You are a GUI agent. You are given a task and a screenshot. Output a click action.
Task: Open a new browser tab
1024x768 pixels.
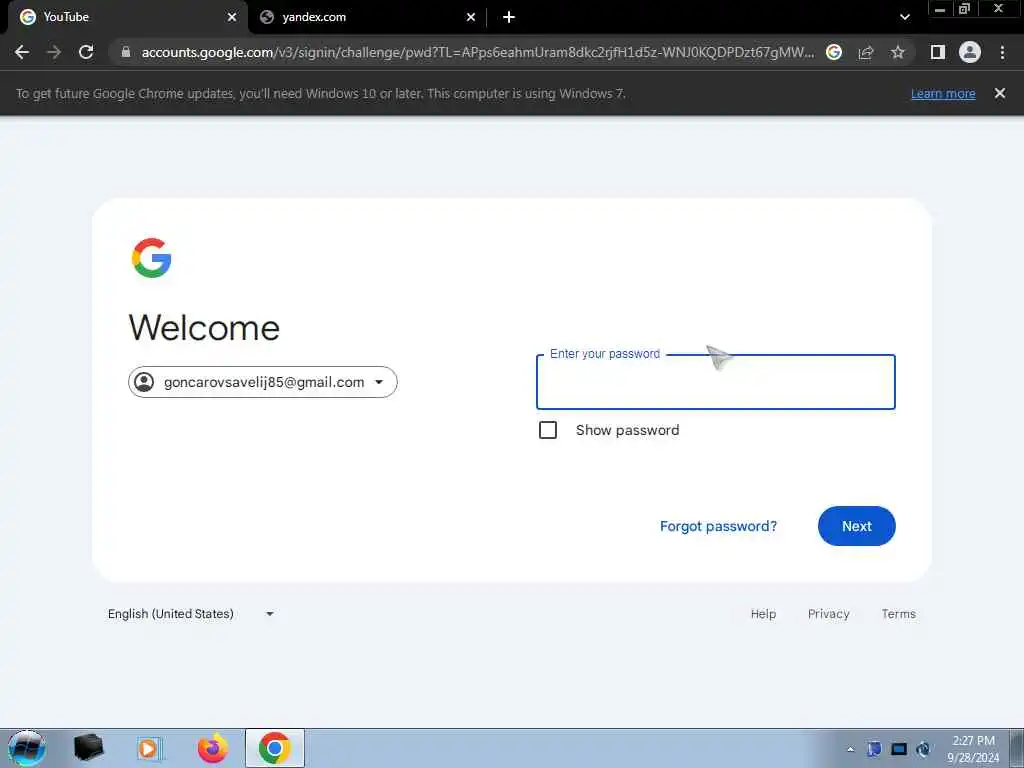[509, 17]
